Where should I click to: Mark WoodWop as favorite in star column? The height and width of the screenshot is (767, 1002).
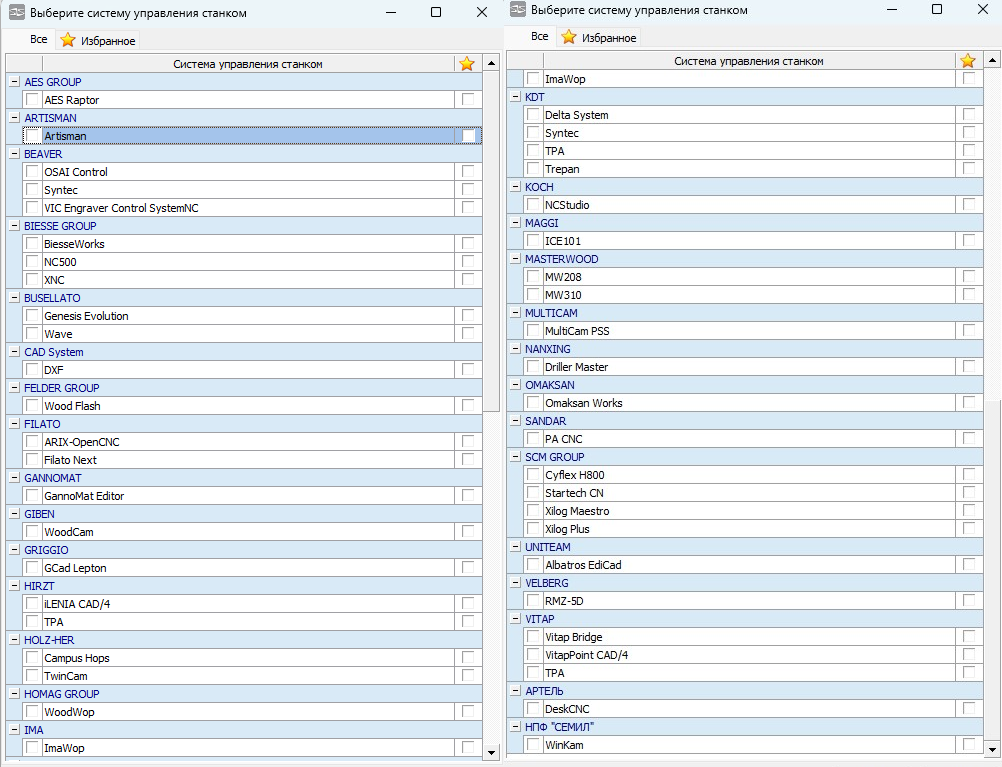(x=468, y=712)
